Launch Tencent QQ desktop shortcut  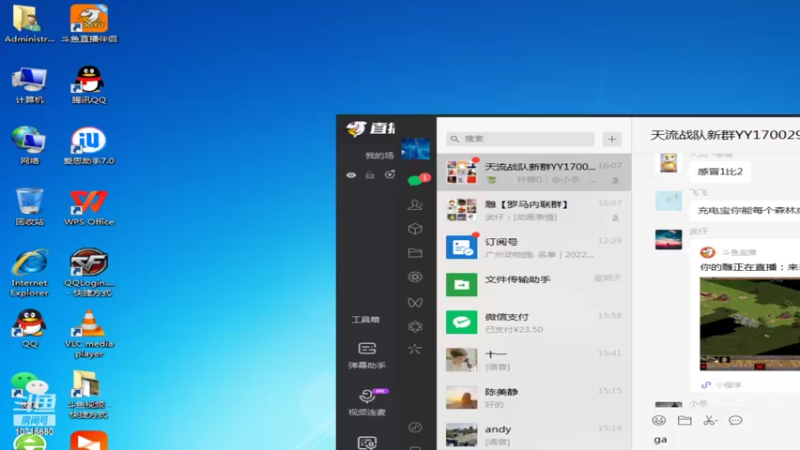pos(89,85)
